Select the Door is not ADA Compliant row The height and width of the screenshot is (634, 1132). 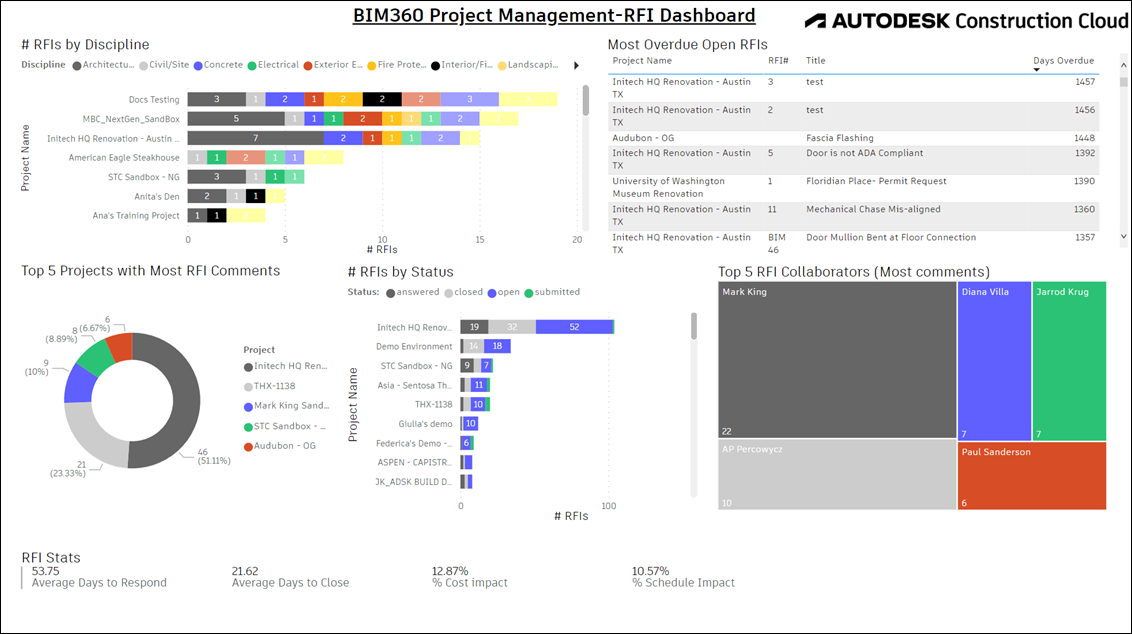coord(853,160)
